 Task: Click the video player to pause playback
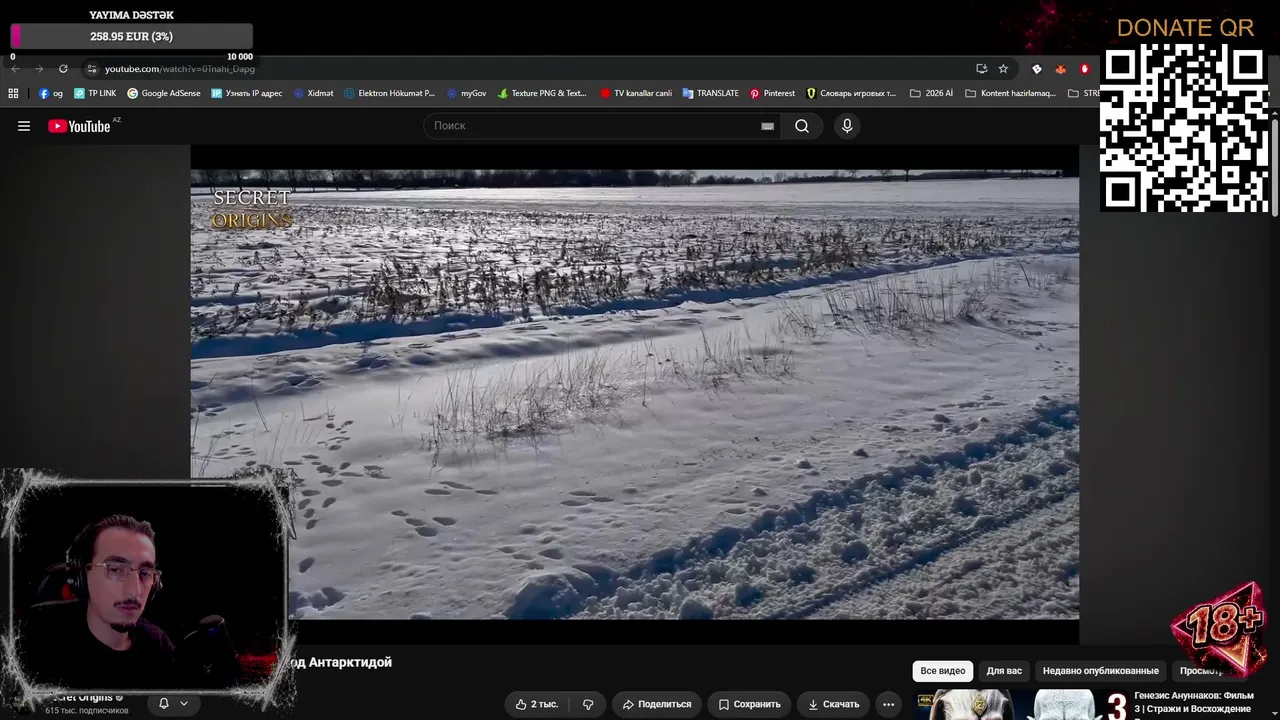pos(634,395)
